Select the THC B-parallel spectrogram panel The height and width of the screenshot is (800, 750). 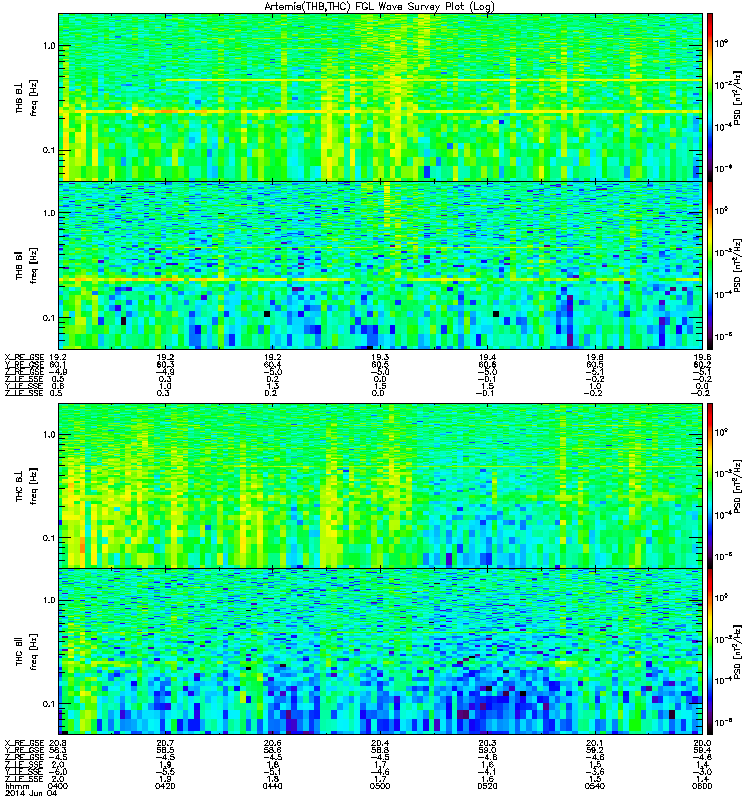point(380,652)
